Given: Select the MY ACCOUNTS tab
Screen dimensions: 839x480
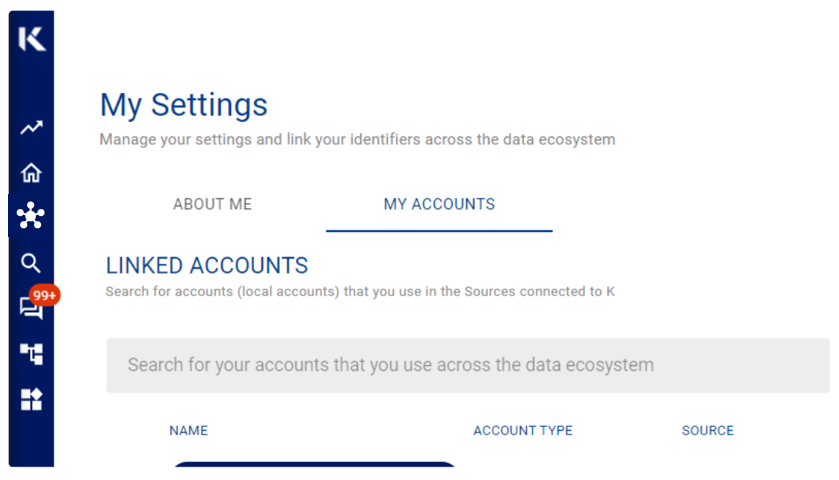Looking at the screenshot, I should coord(439,204).
